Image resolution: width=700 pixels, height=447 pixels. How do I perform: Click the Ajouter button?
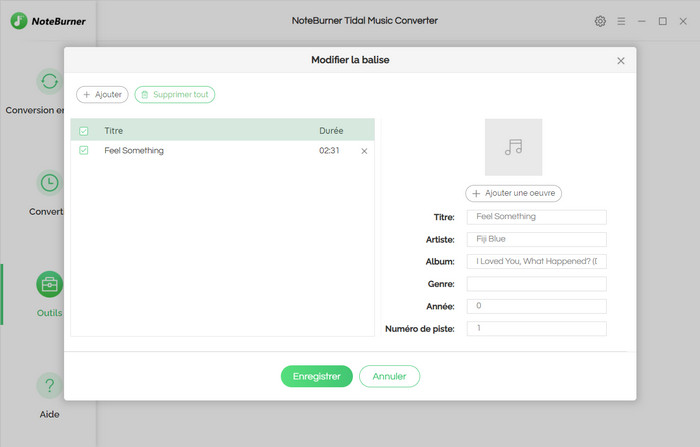point(102,95)
